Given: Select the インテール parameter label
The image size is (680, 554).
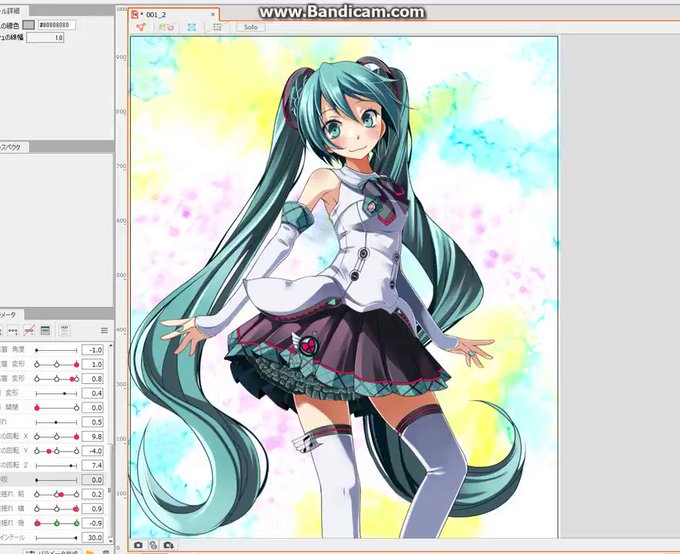Looking at the screenshot, I should (x=13, y=538).
